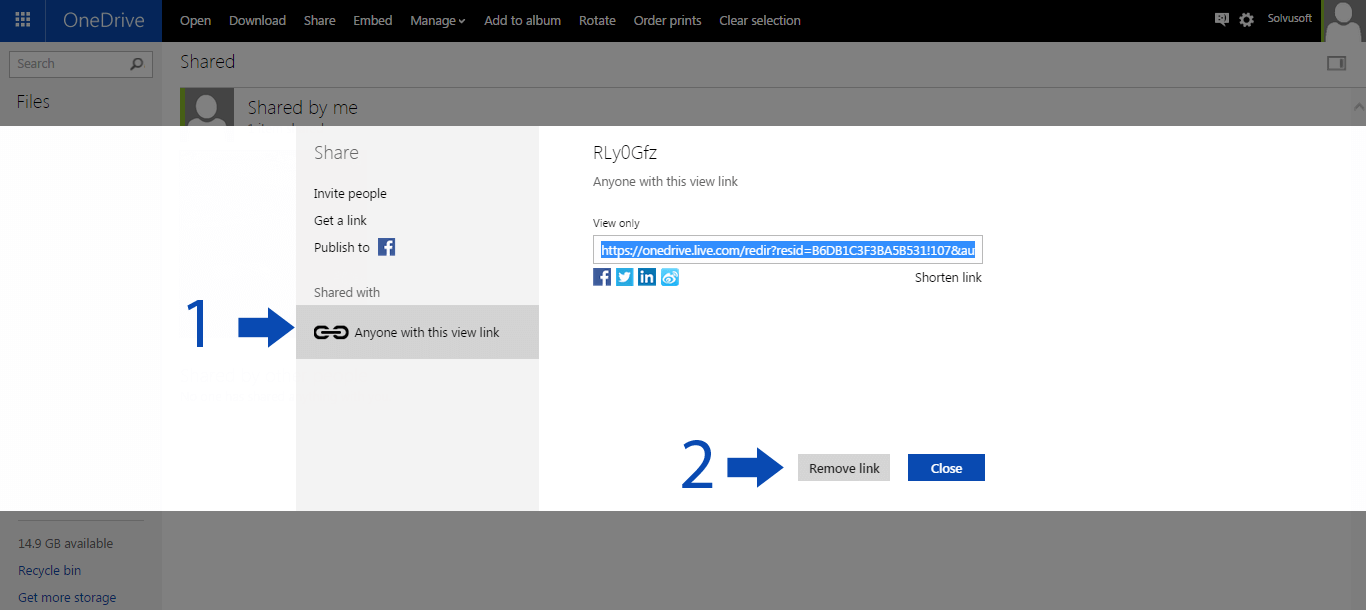Open the user profile avatar
This screenshot has height=610, width=1366.
[x=1343, y=21]
